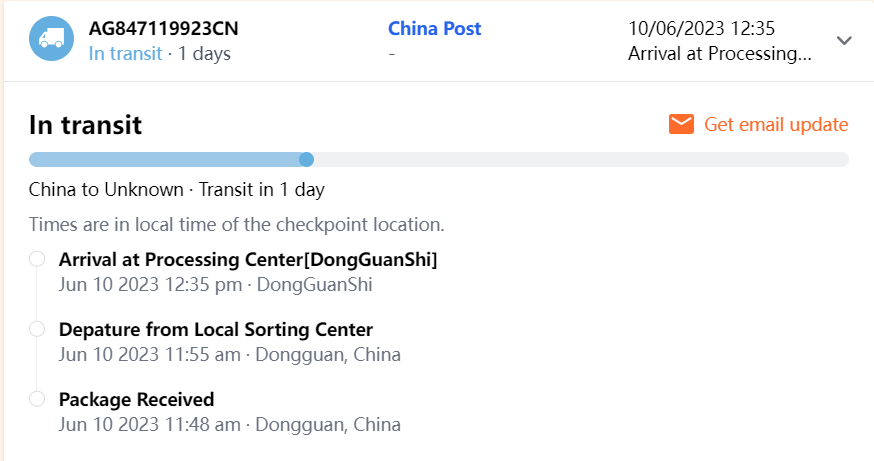Screen dimensions: 874x461
Task: Click timeline marker beside Arrival at Processing Center
Action: [x=37, y=259]
